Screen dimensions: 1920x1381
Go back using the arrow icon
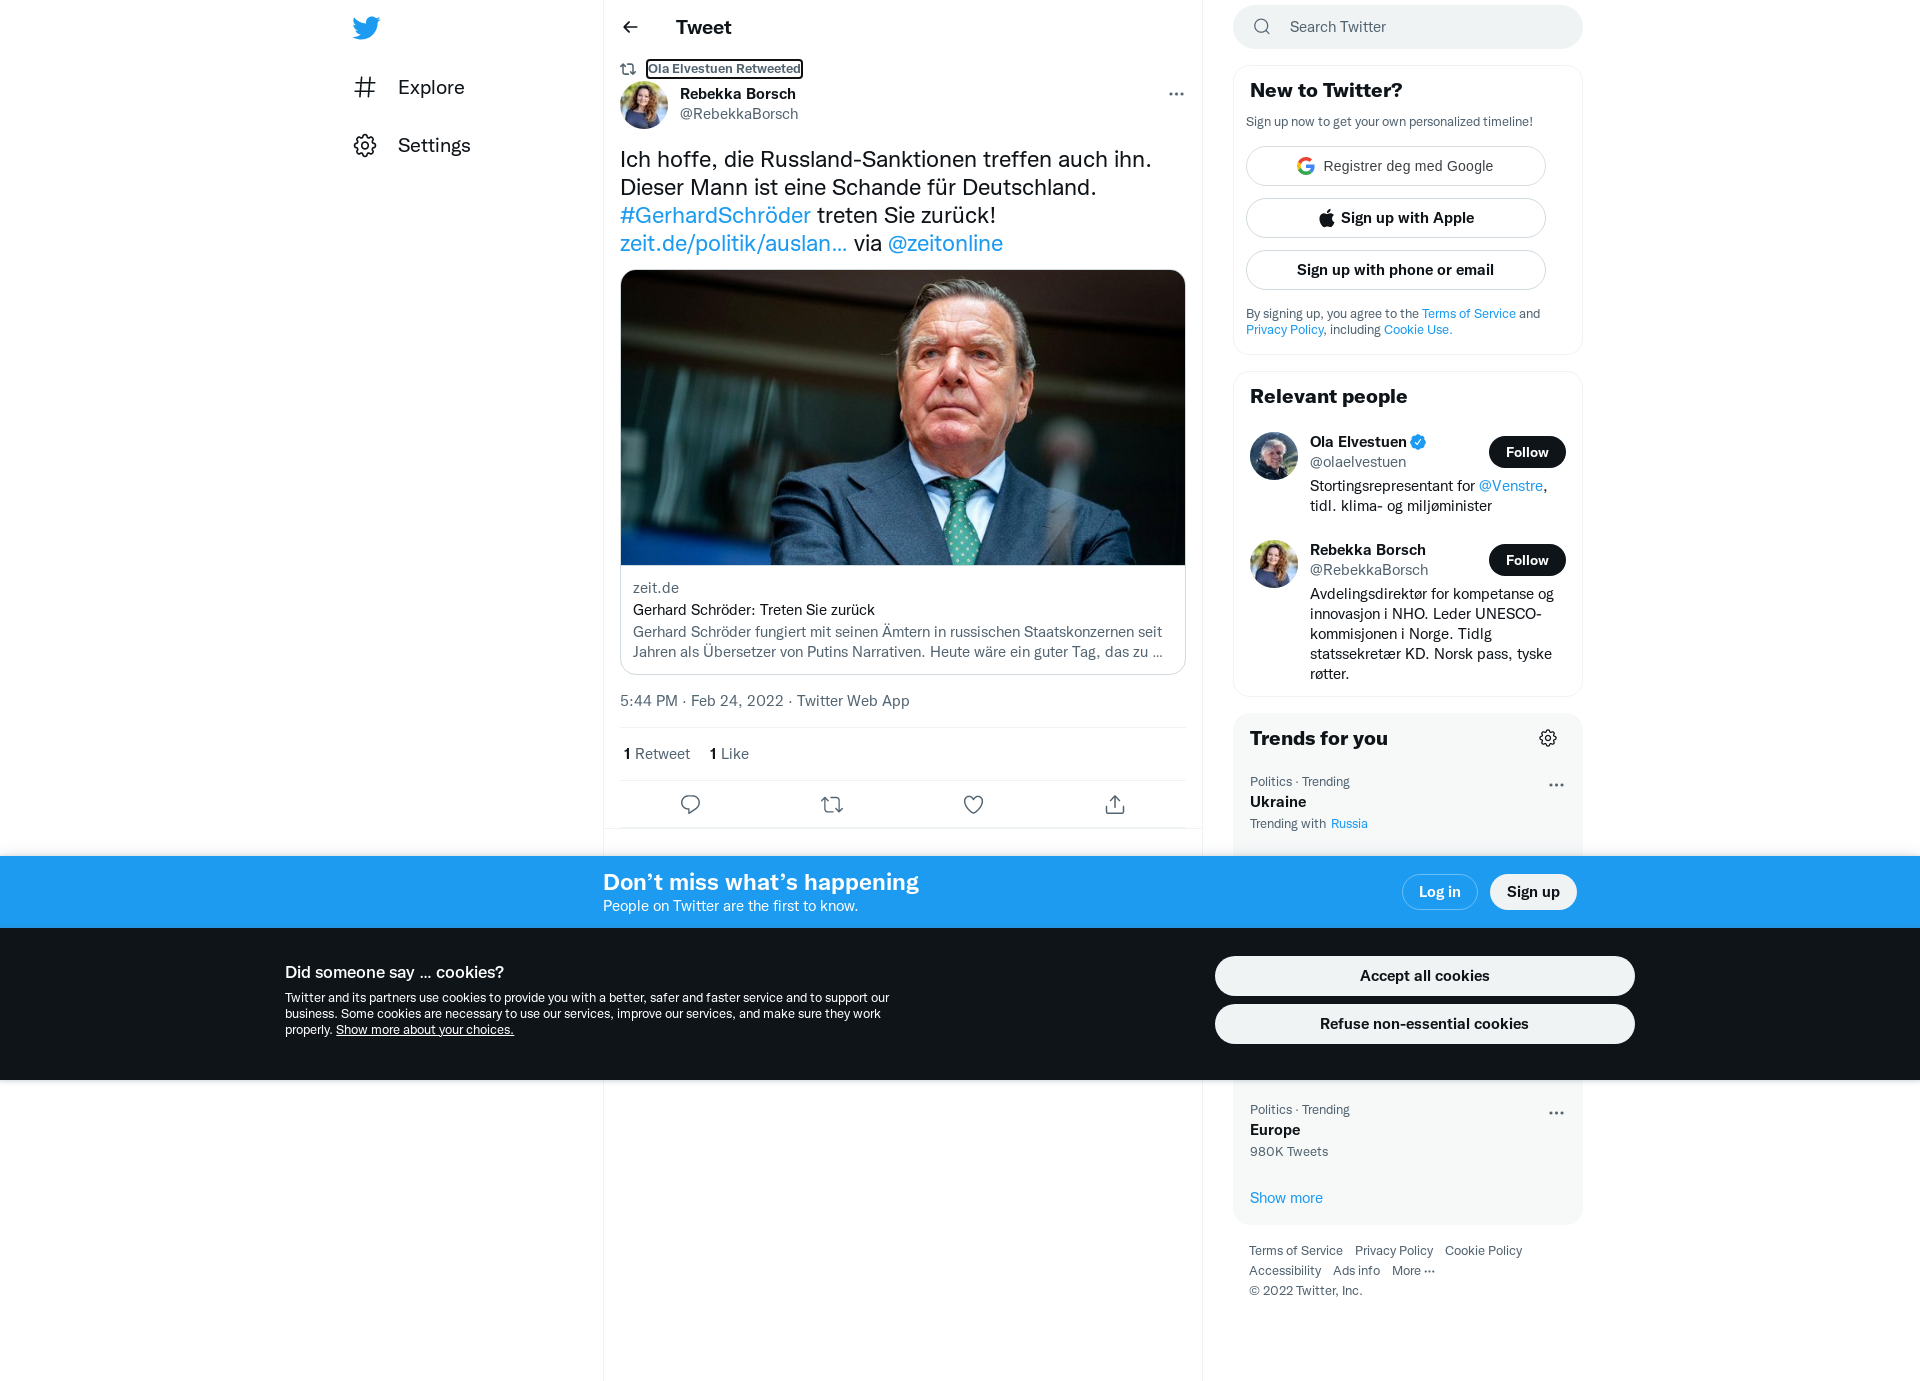click(x=630, y=27)
